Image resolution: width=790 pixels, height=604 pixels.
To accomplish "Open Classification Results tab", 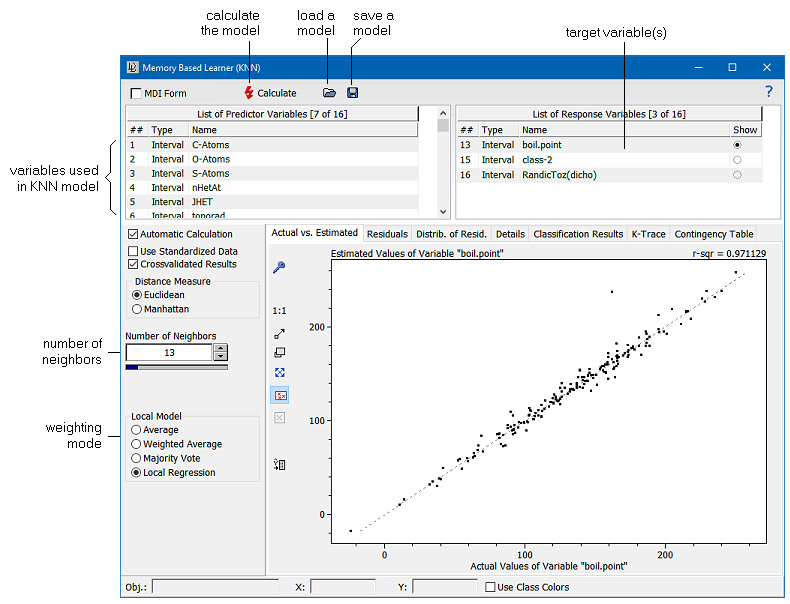I will [578, 234].
